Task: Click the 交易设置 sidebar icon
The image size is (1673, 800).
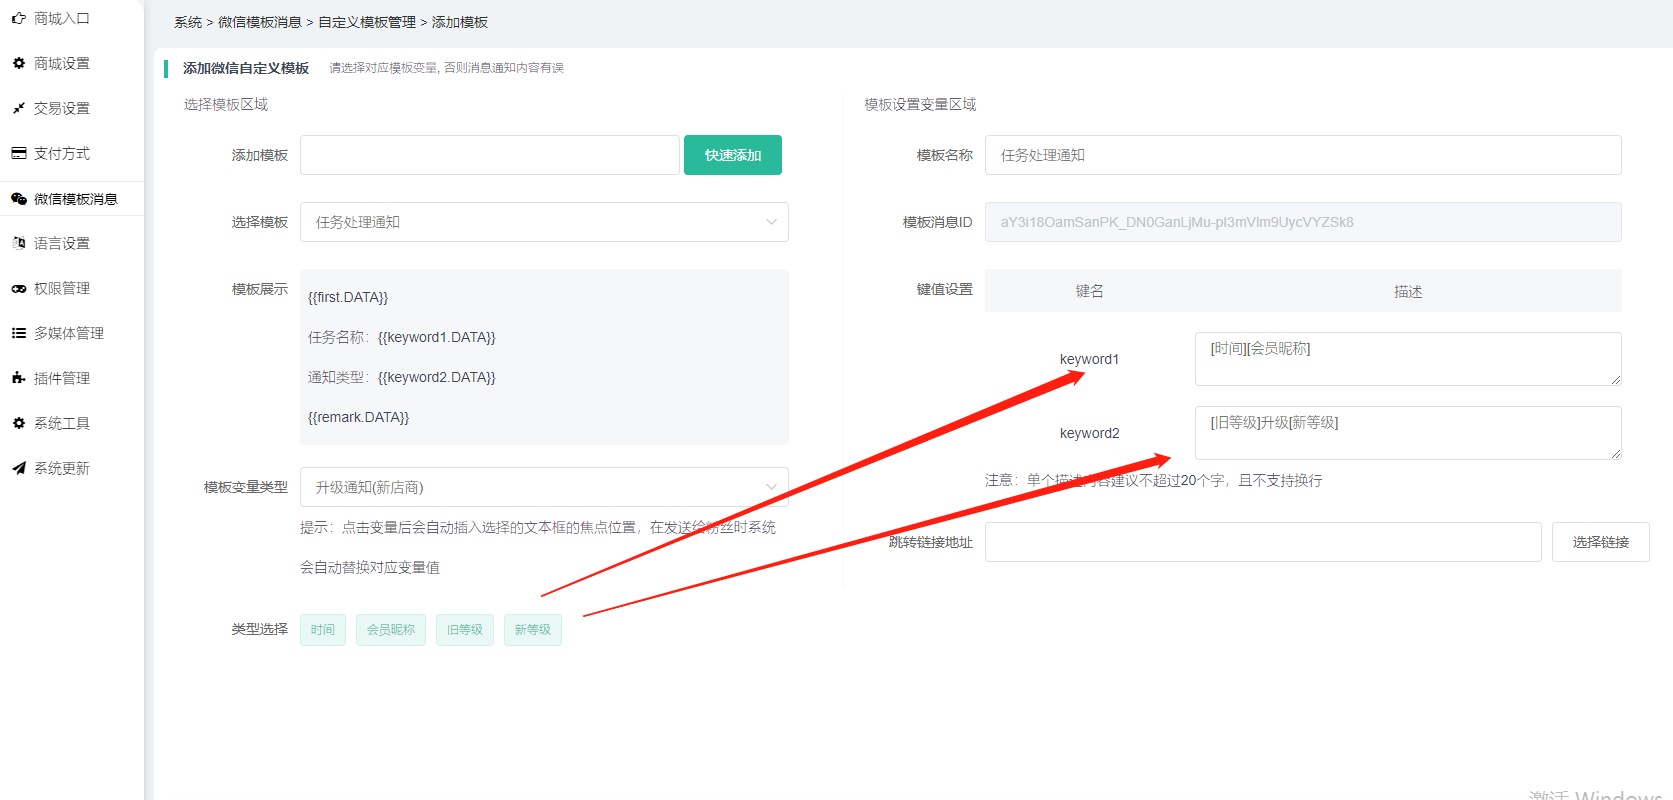Action: point(19,108)
